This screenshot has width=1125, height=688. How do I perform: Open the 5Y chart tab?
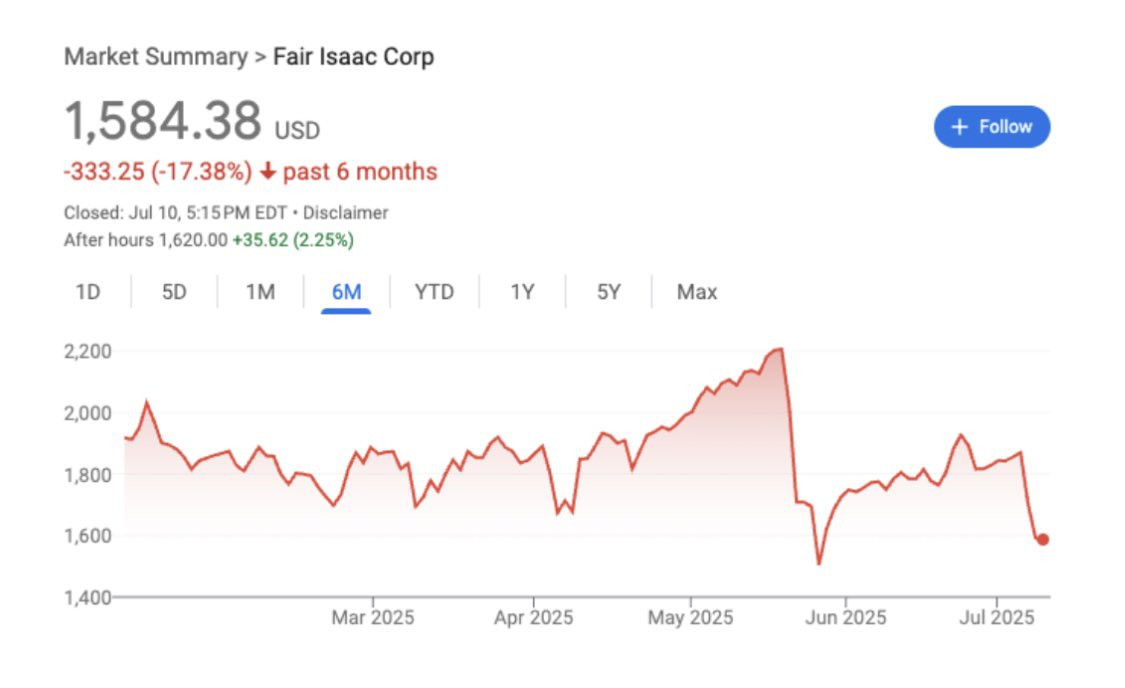click(608, 292)
